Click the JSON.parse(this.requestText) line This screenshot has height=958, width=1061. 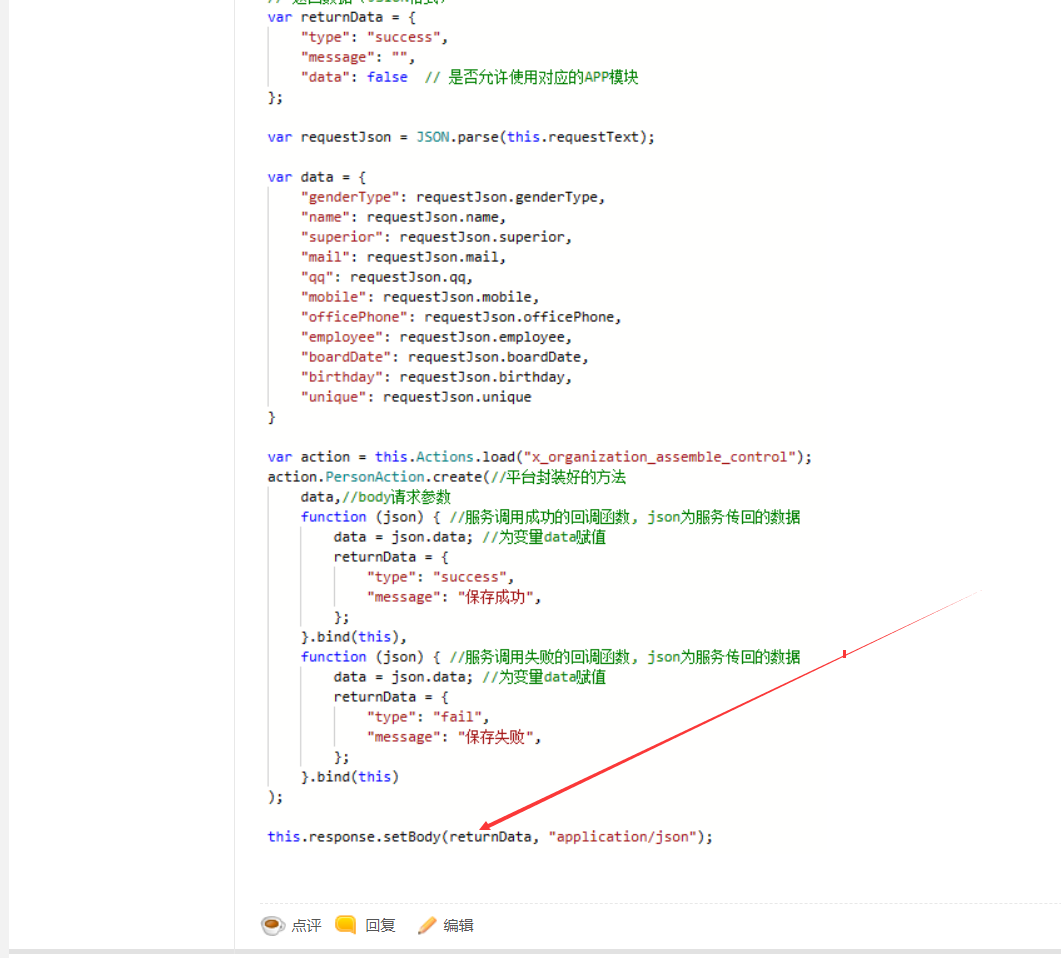461,137
